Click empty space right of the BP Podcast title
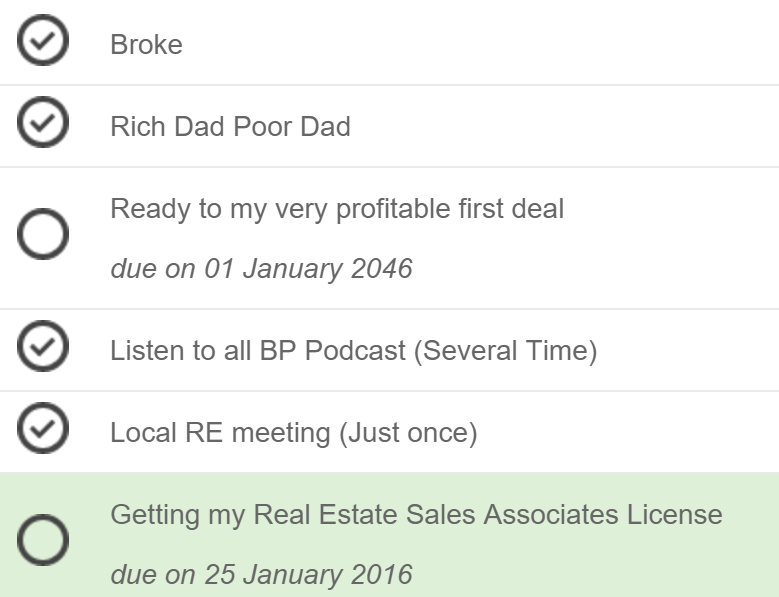 coord(690,351)
